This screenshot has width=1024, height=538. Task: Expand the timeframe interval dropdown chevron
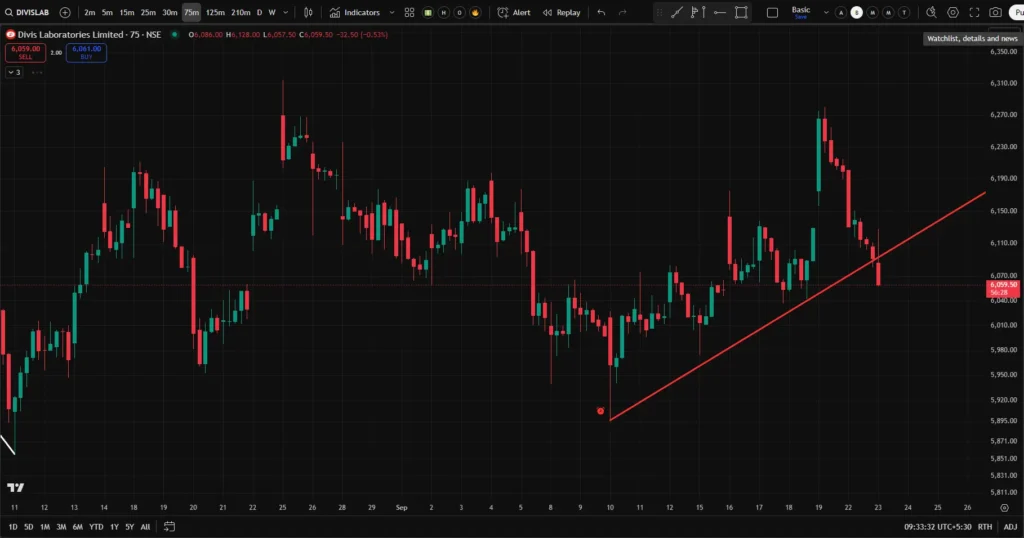point(286,13)
